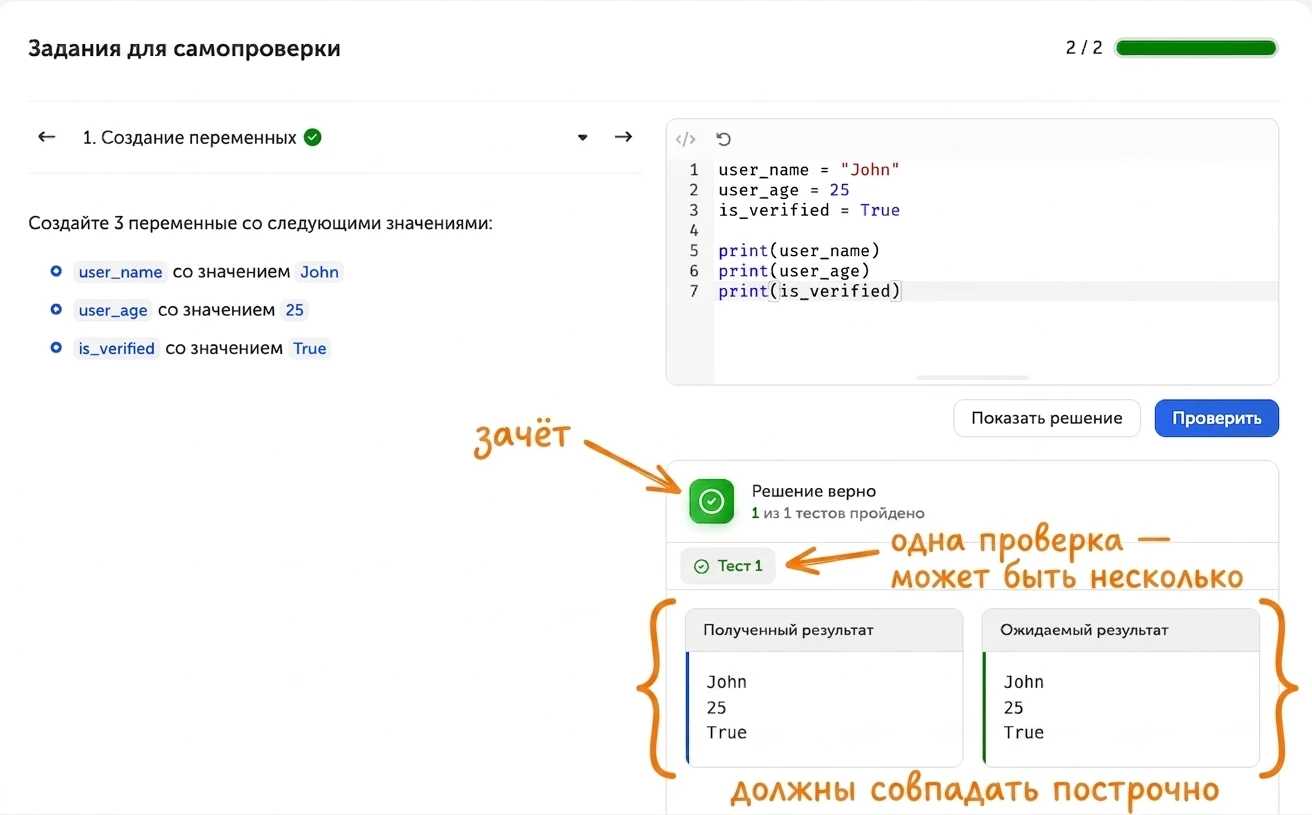The height and width of the screenshot is (815, 1312).
Task: Click the Проверить button
Action: [1217, 418]
